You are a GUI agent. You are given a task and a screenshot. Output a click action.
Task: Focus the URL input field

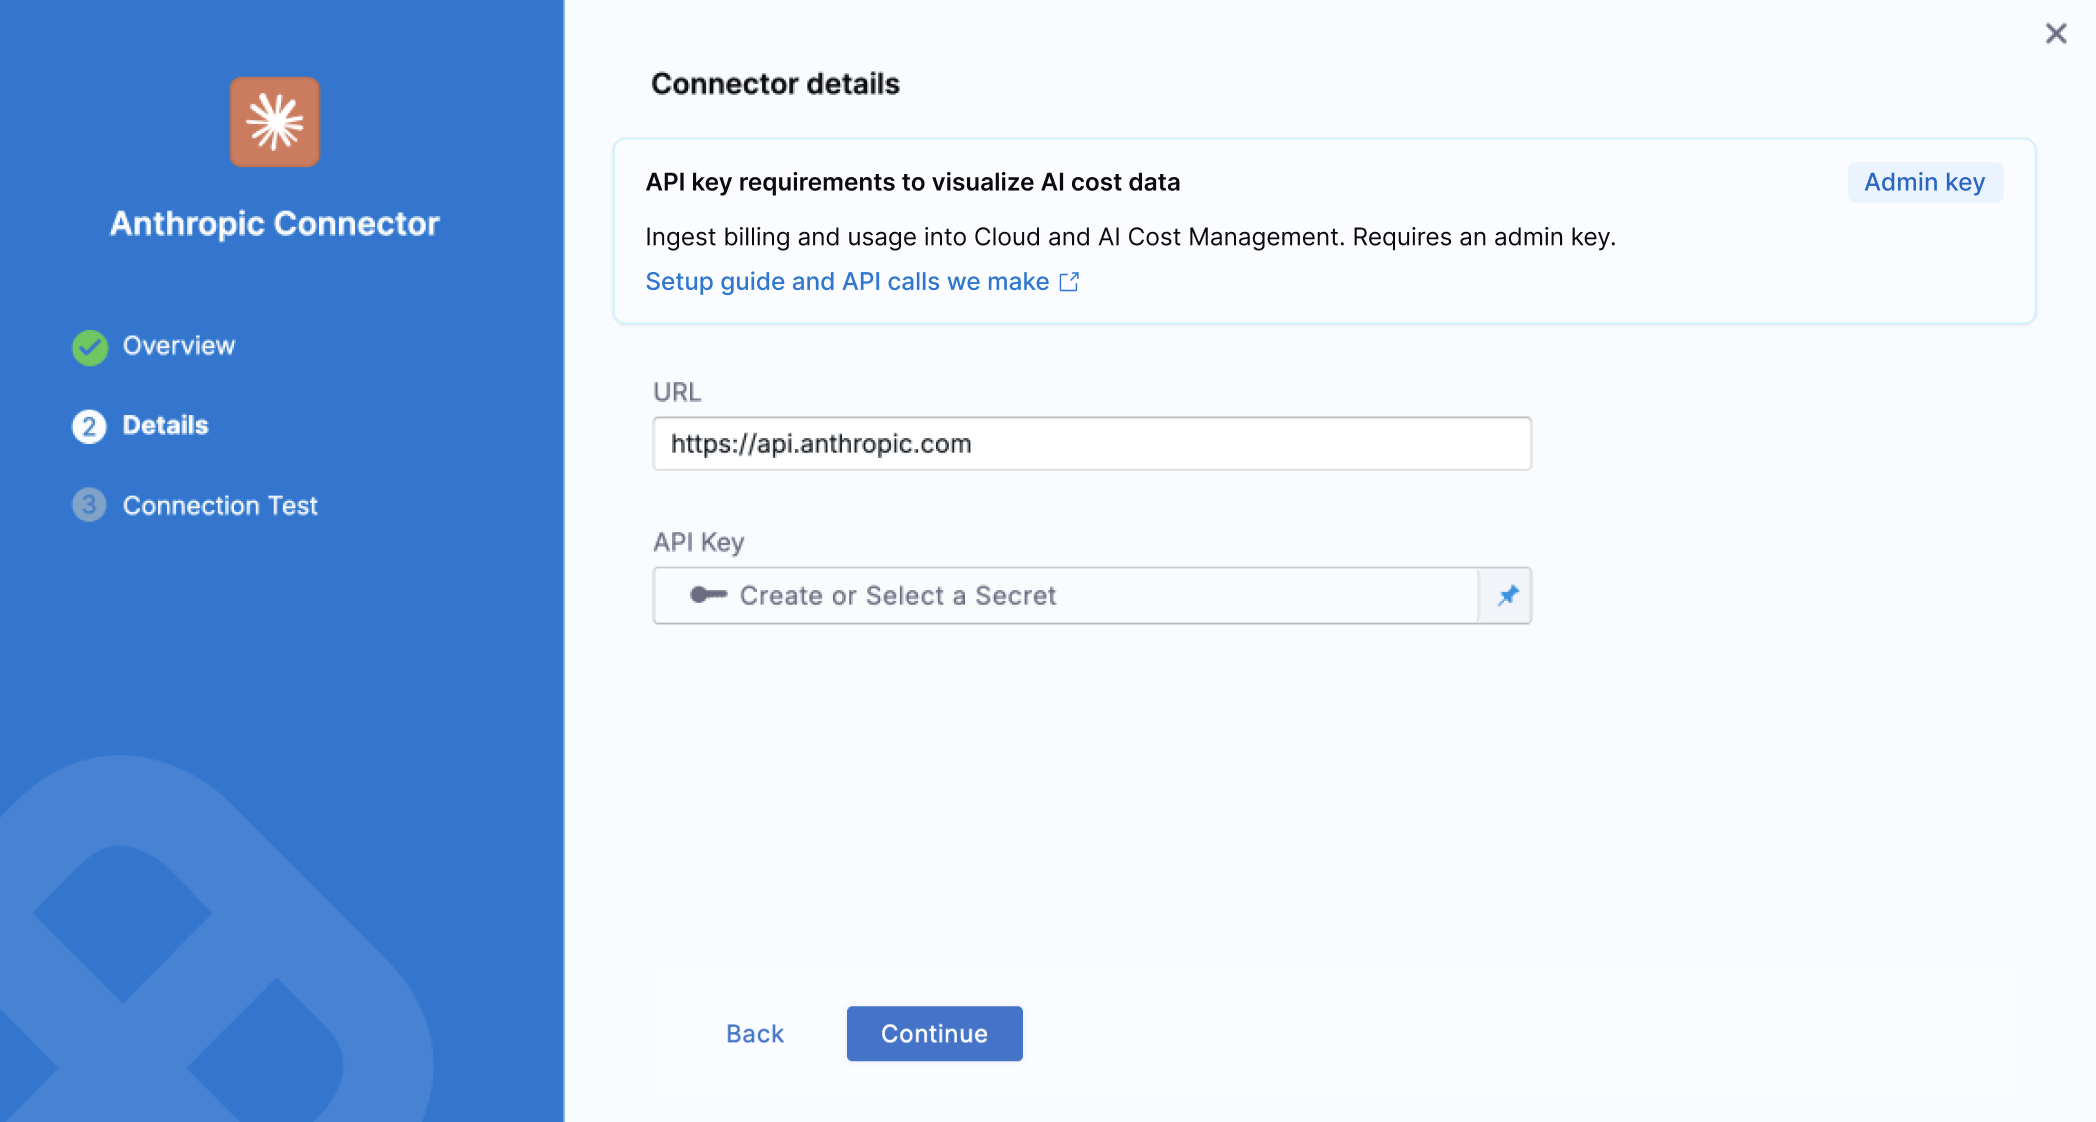pos(1092,444)
